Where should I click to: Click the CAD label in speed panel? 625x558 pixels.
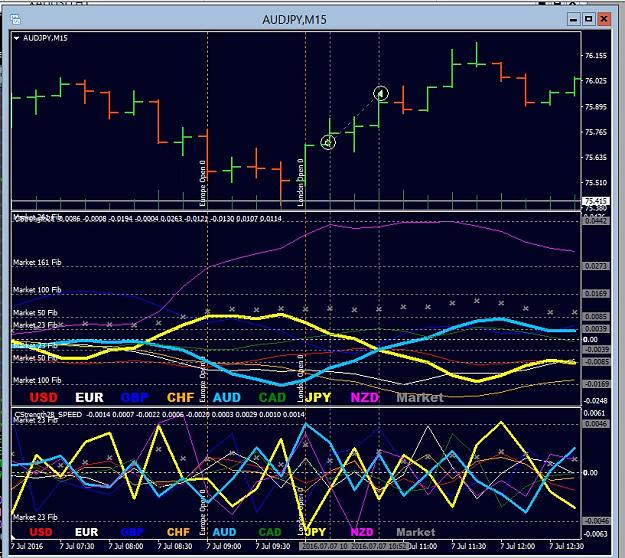tap(270, 532)
